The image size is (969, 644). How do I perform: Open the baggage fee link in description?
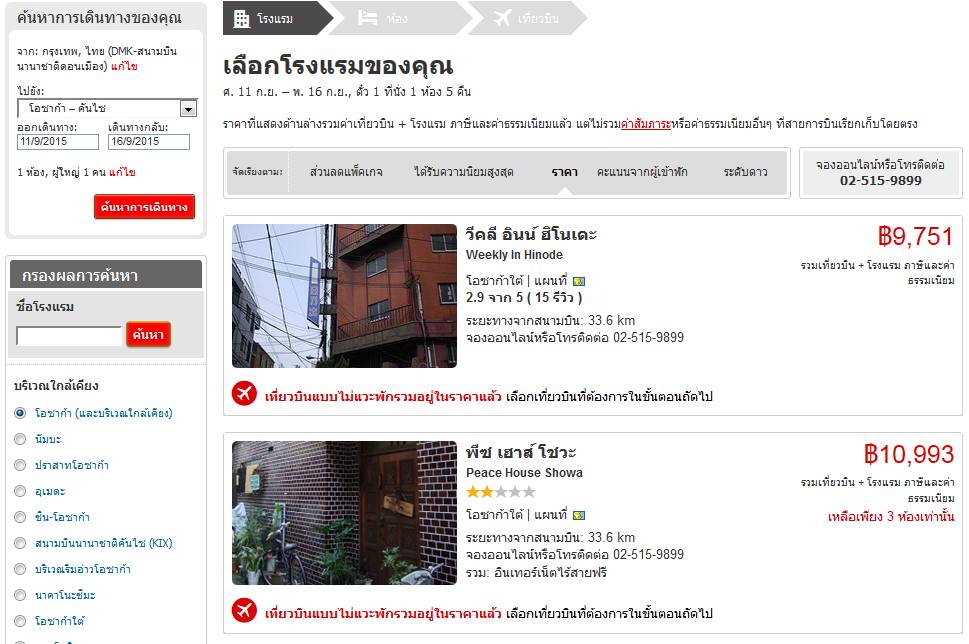tap(645, 124)
